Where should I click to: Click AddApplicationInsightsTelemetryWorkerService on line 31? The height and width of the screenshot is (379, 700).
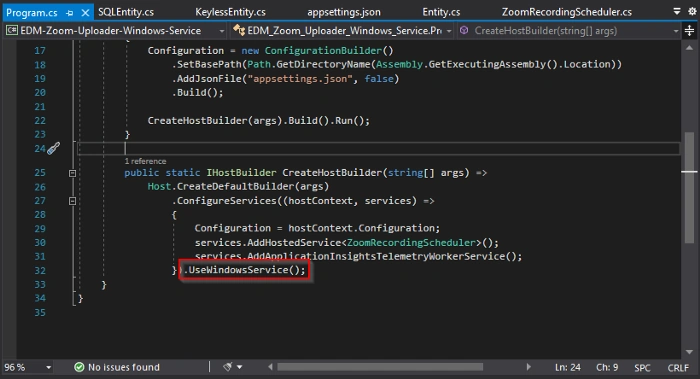tap(376, 256)
